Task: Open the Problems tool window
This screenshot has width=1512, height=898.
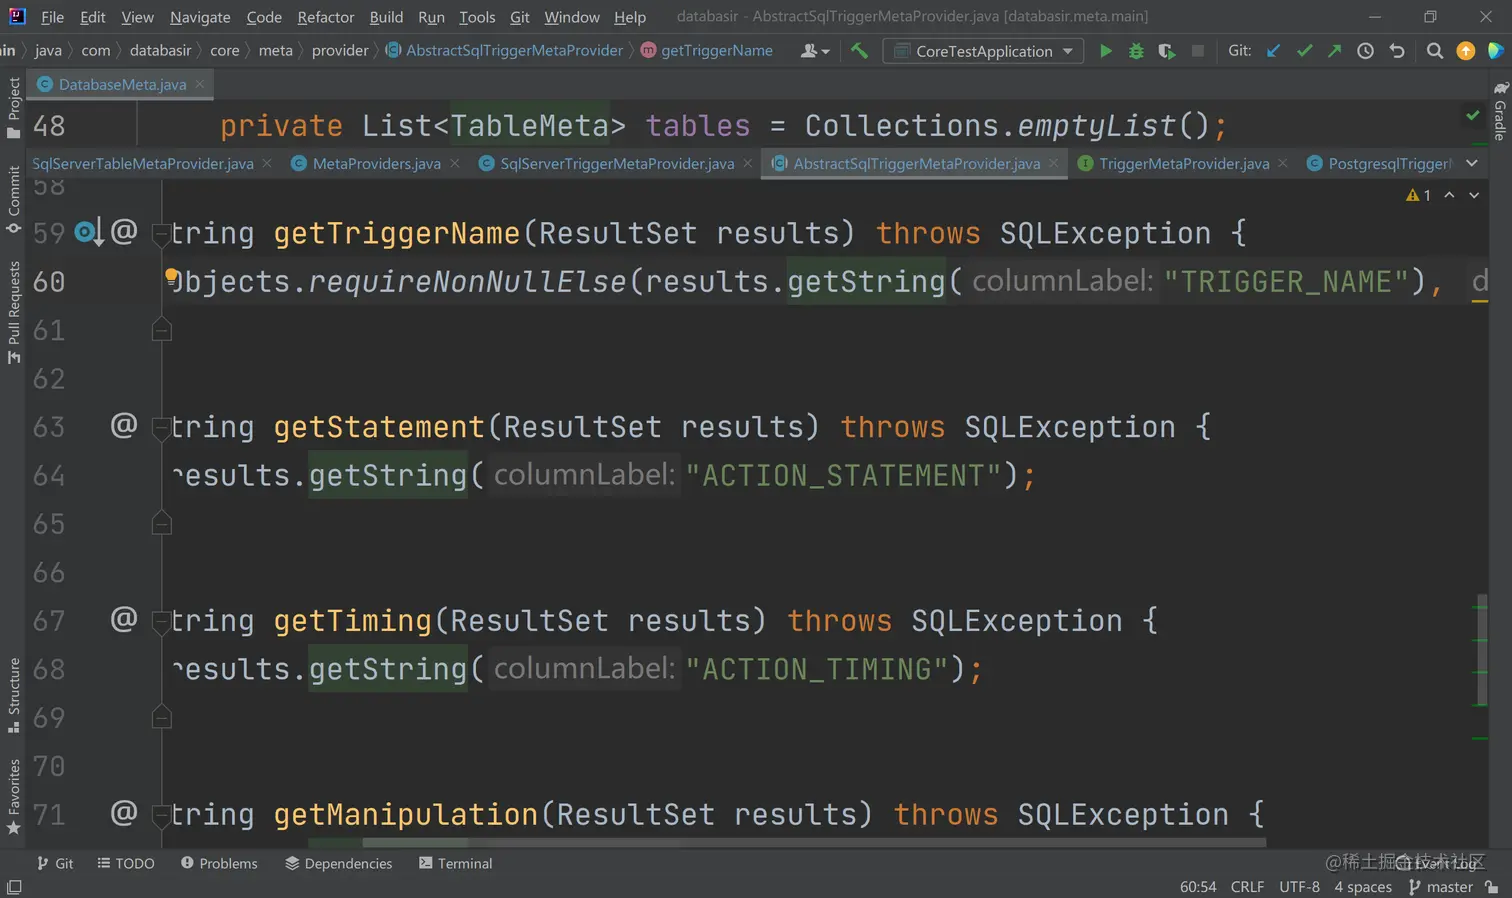Action: [x=219, y=863]
